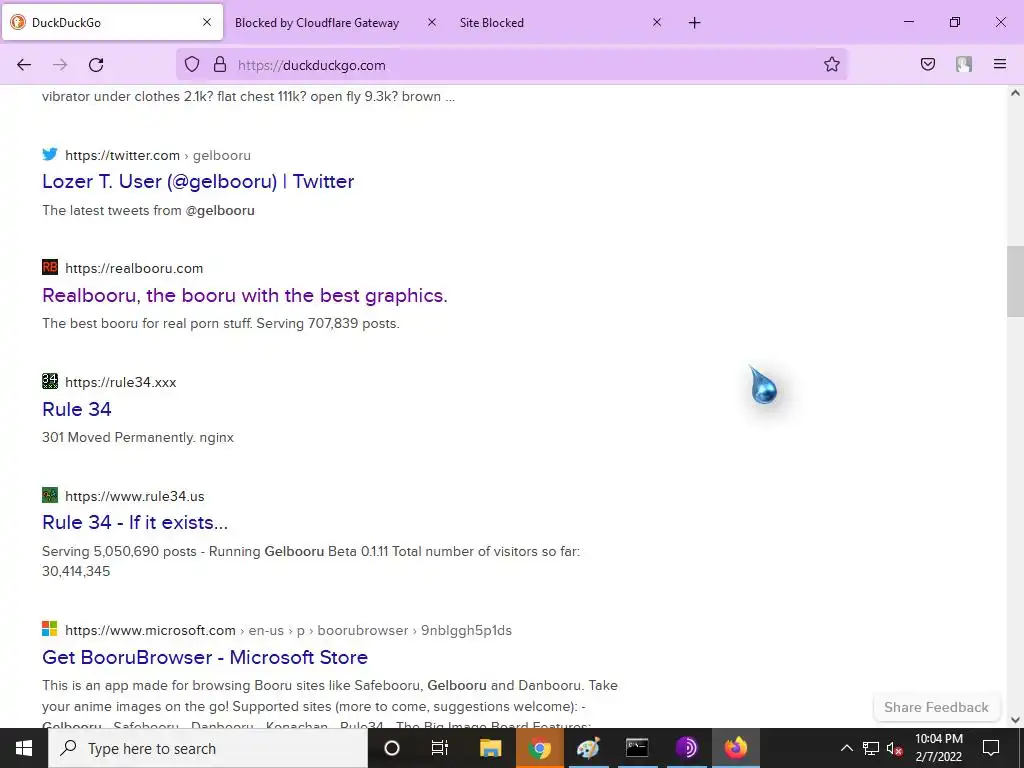This screenshot has width=1024, height=768.
Task: Click the green rule34.us favicon
Action: [x=50, y=495]
